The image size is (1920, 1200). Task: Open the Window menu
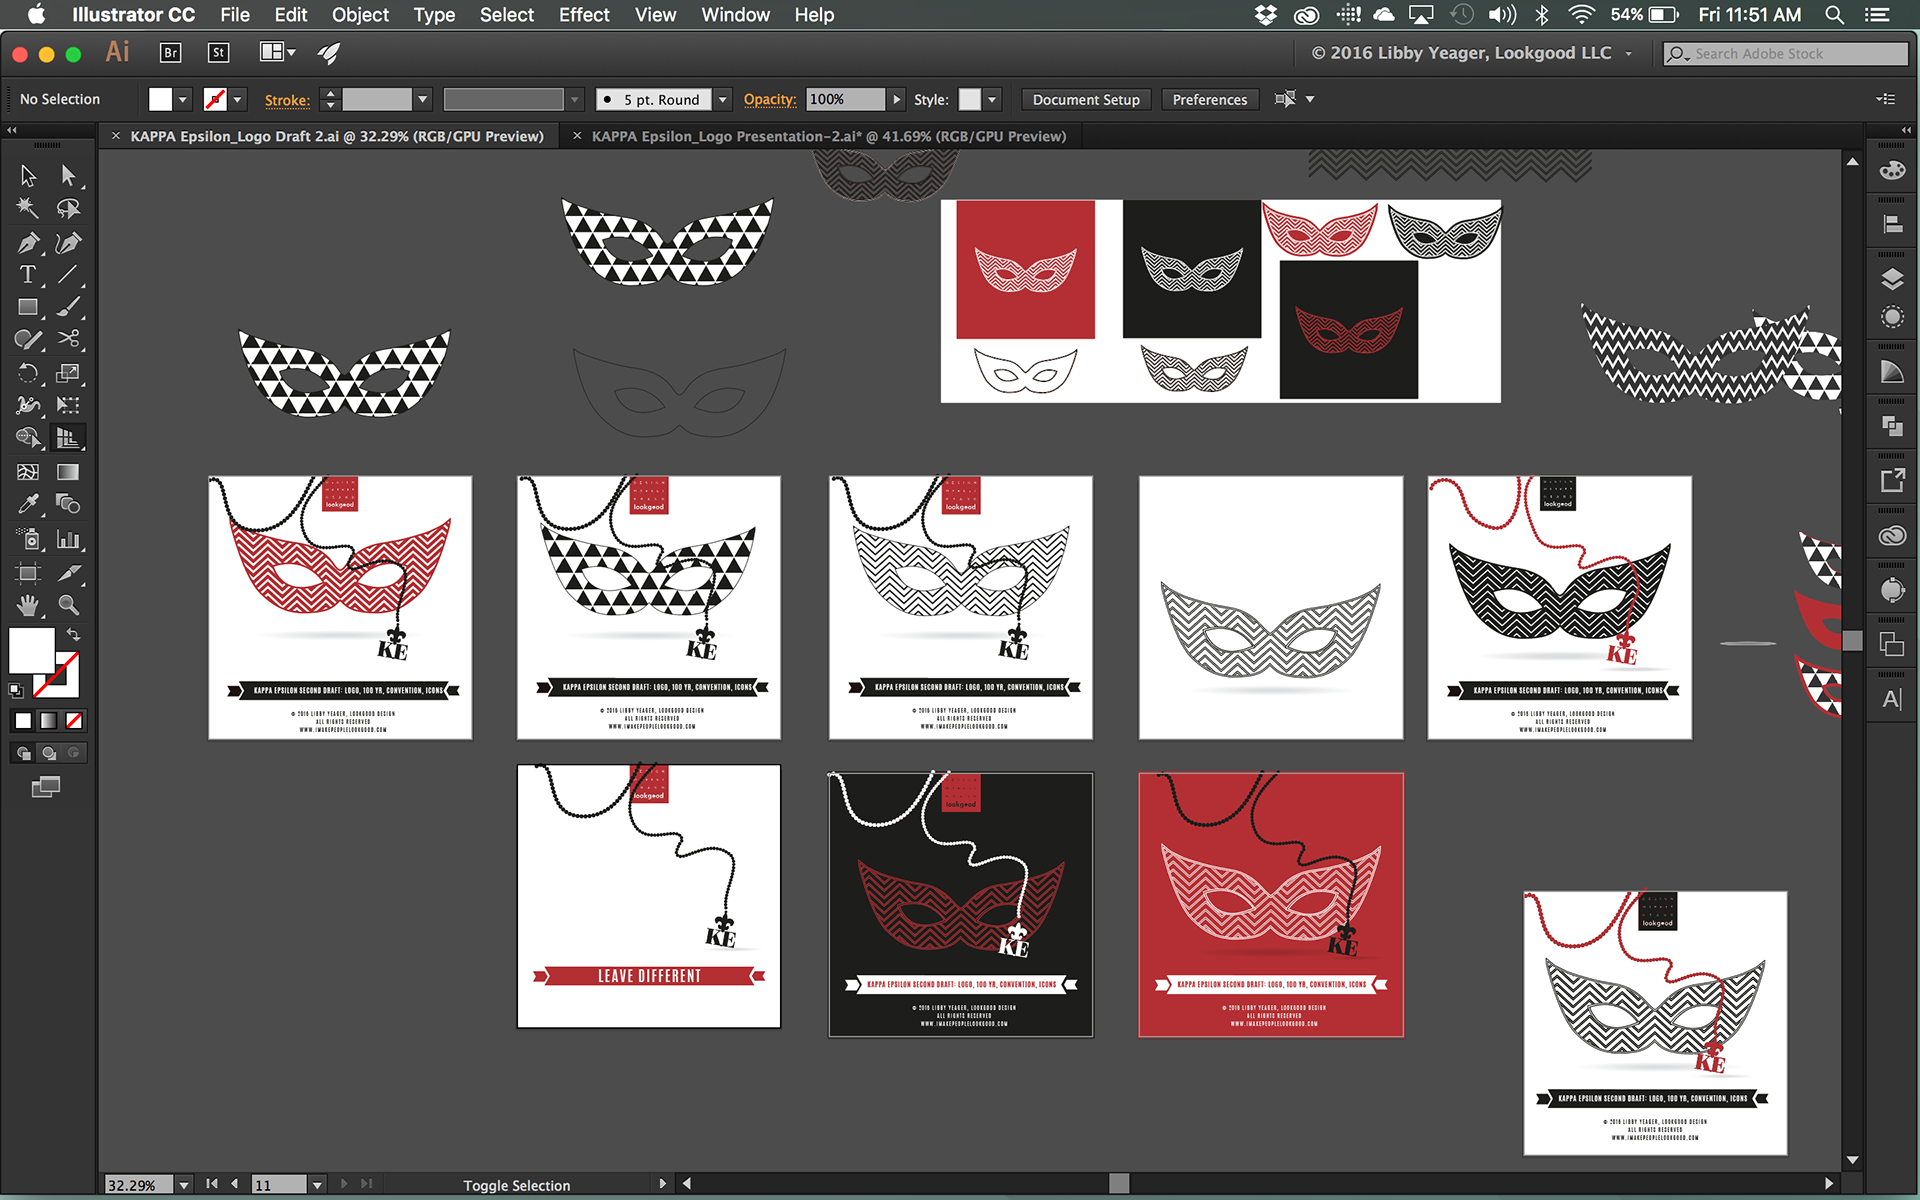point(735,15)
